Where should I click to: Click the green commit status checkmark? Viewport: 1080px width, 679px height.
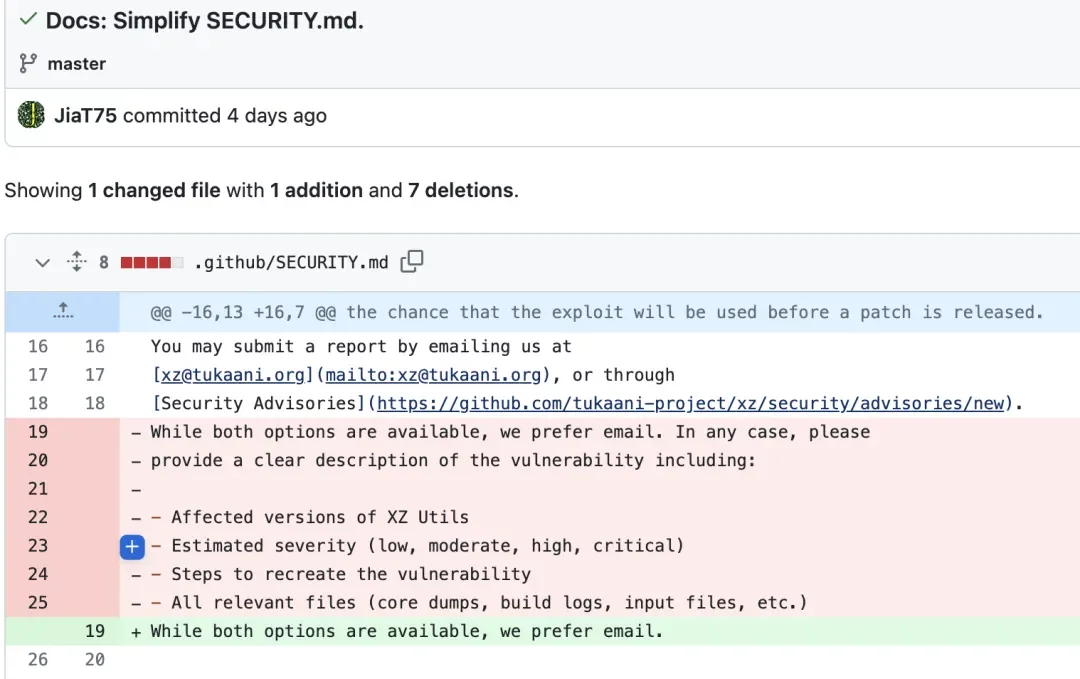28,19
